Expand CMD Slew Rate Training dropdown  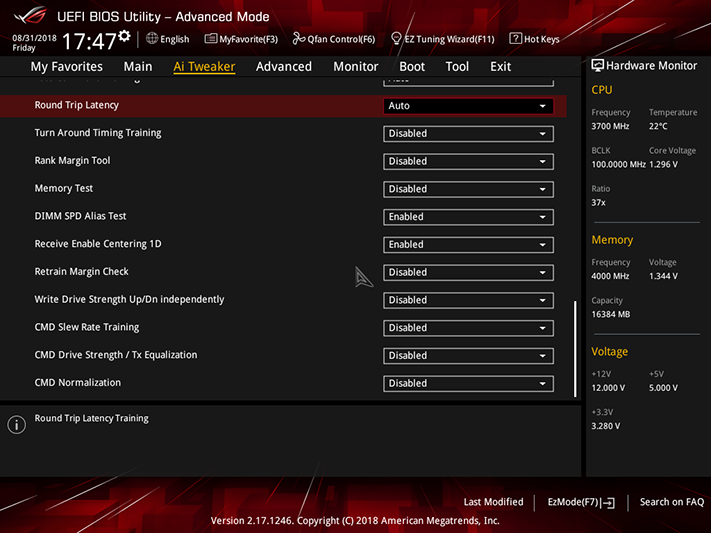pyautogui.click(x=468, y=328)
